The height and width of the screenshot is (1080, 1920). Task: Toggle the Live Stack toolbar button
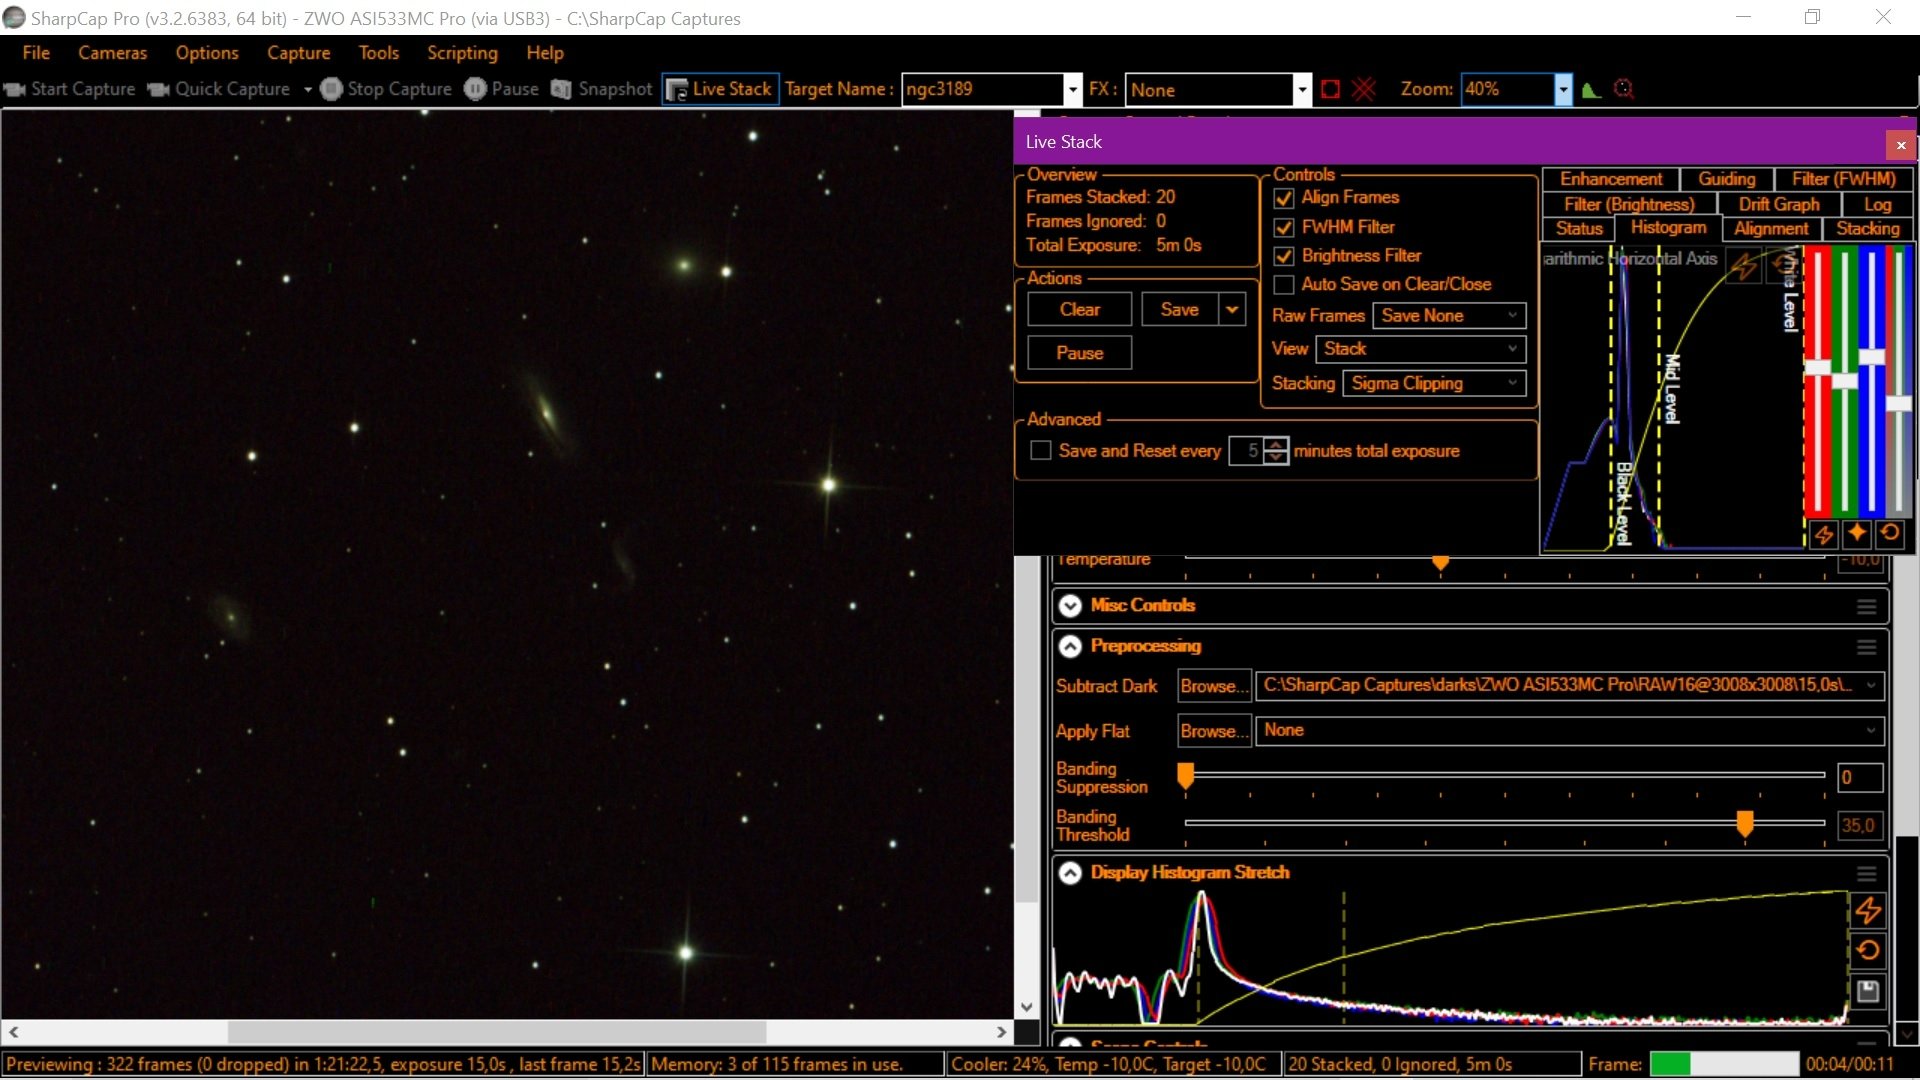coord(720,89)
